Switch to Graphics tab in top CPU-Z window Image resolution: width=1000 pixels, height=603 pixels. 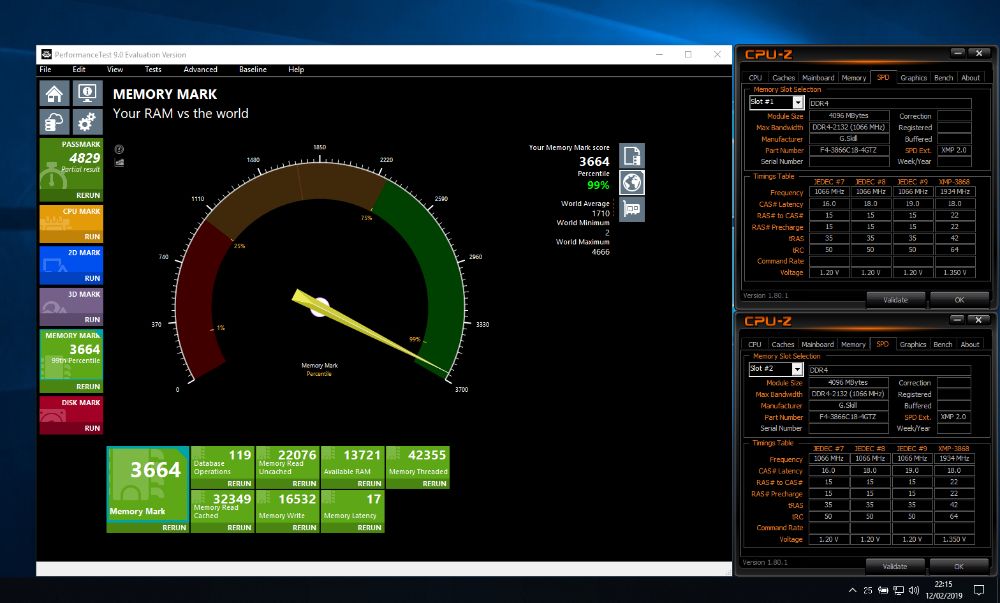[x=913, y=78]
